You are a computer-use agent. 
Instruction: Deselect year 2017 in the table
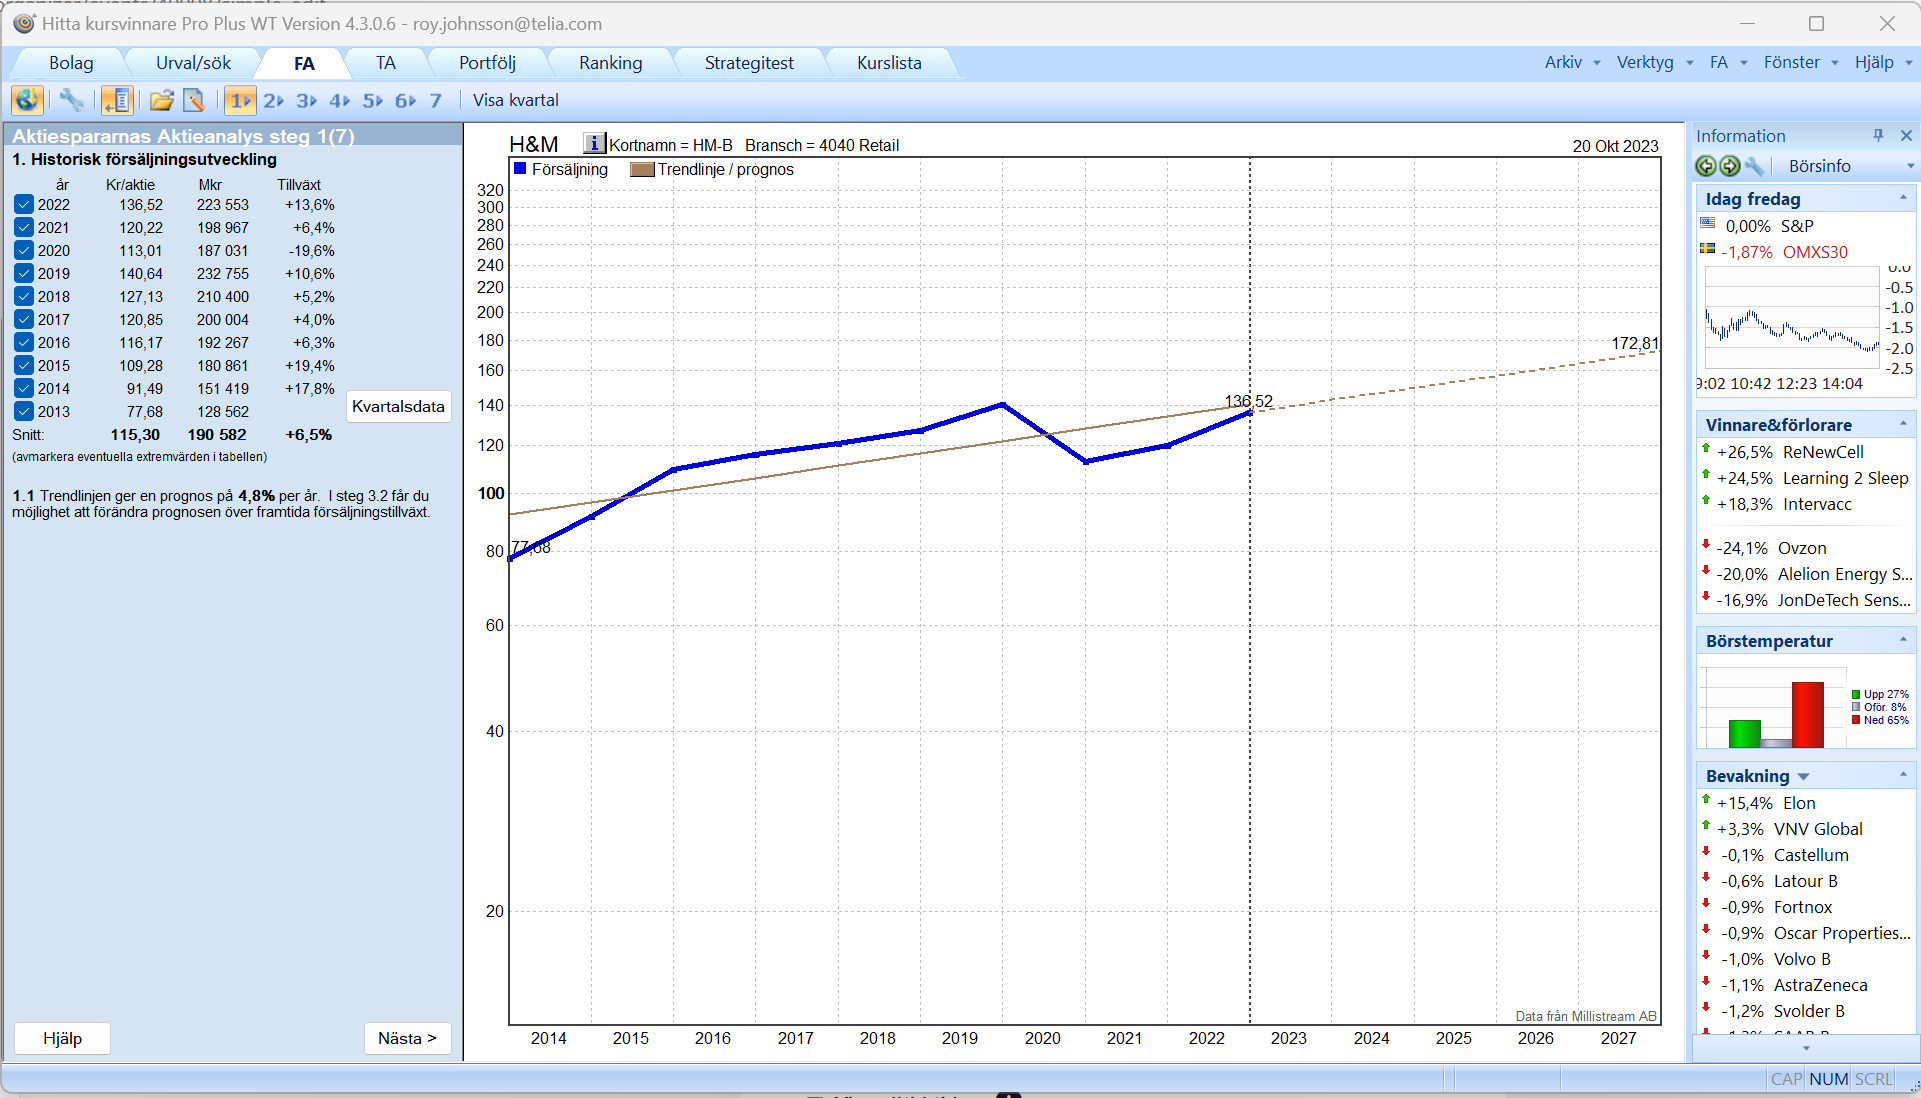24,320
